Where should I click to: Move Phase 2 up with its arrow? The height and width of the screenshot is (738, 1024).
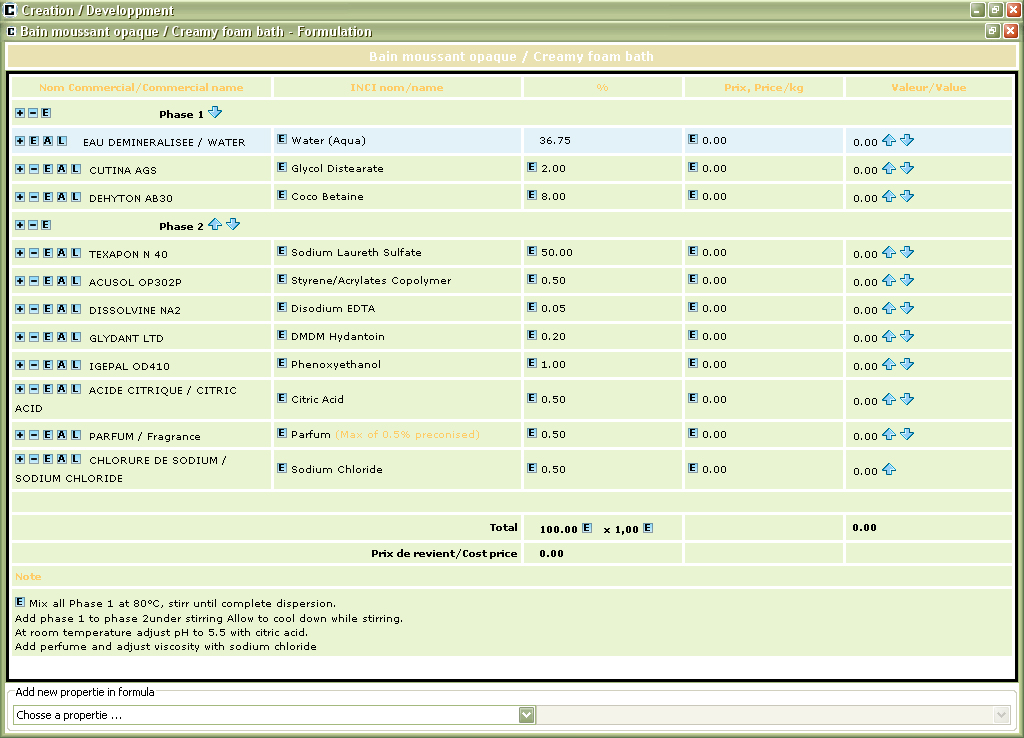[x=215, y=225]
